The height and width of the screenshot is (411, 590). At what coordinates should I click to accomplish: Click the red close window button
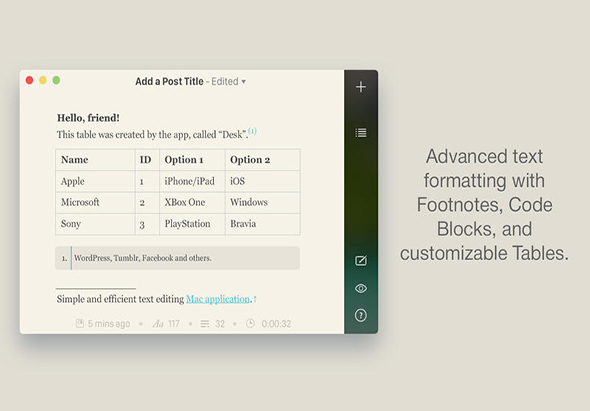(29, 80)
